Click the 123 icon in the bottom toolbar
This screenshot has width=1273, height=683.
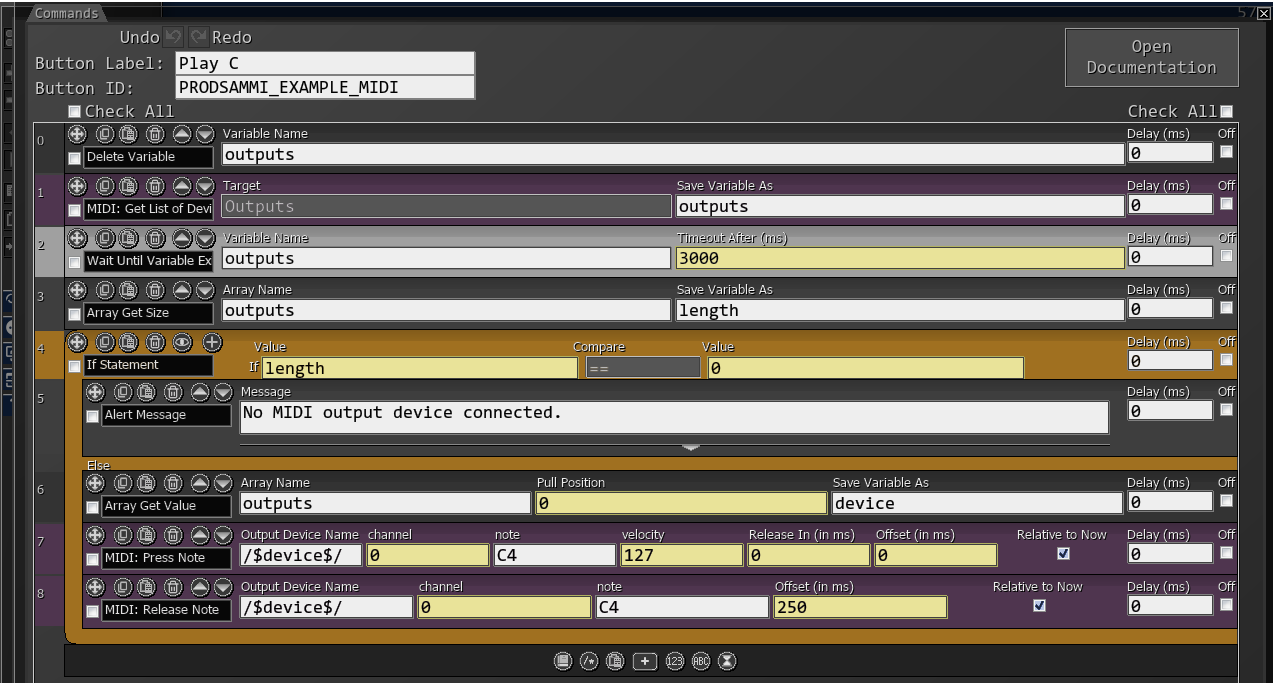point(675,661)
